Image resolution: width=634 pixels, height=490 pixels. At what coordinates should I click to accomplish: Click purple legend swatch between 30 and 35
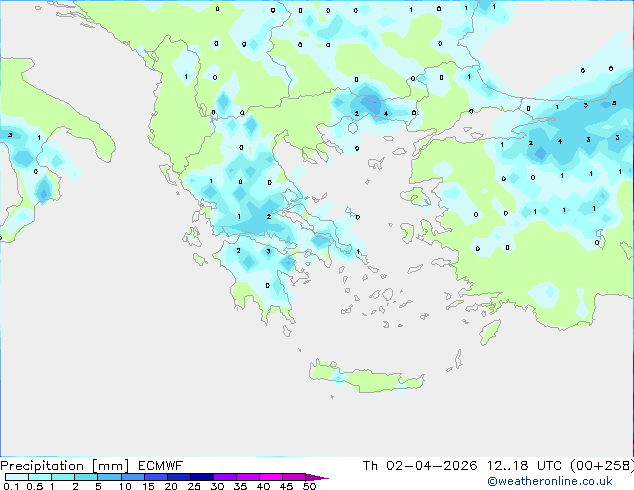tap(224, 477)
